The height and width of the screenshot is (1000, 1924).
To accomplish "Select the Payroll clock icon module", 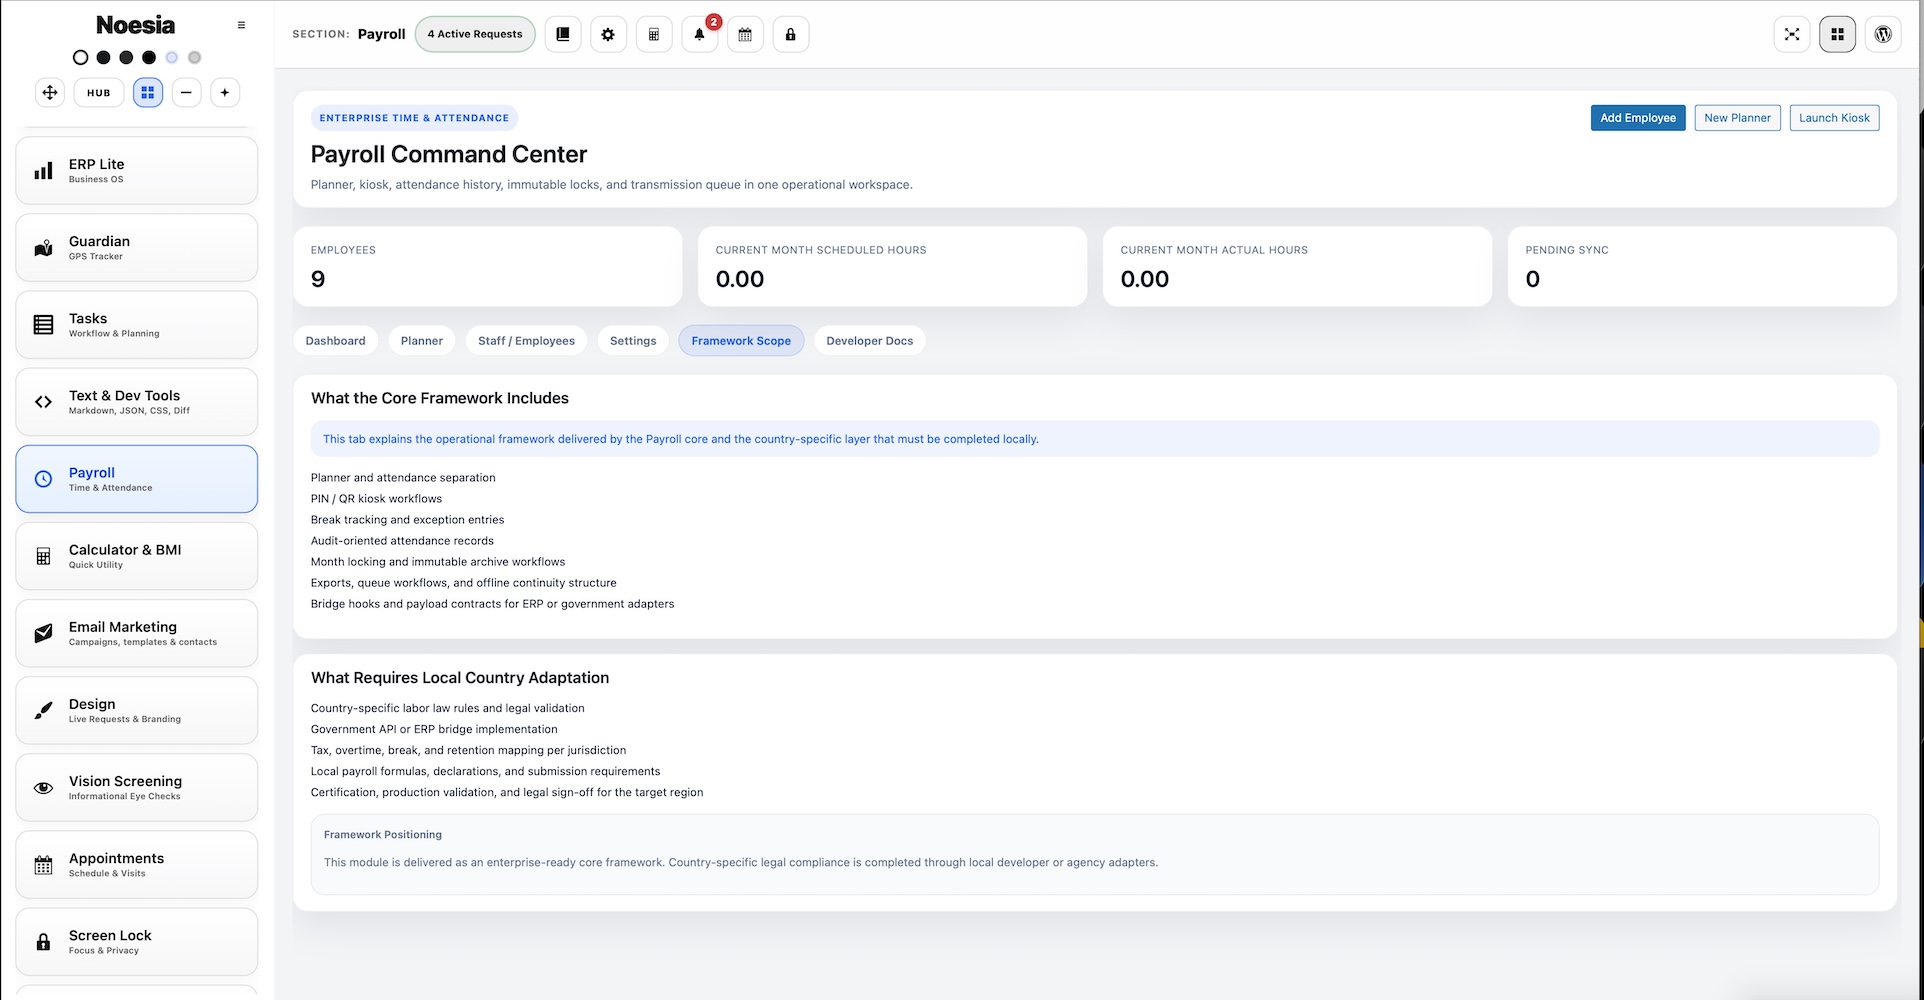I will point(137,479).
